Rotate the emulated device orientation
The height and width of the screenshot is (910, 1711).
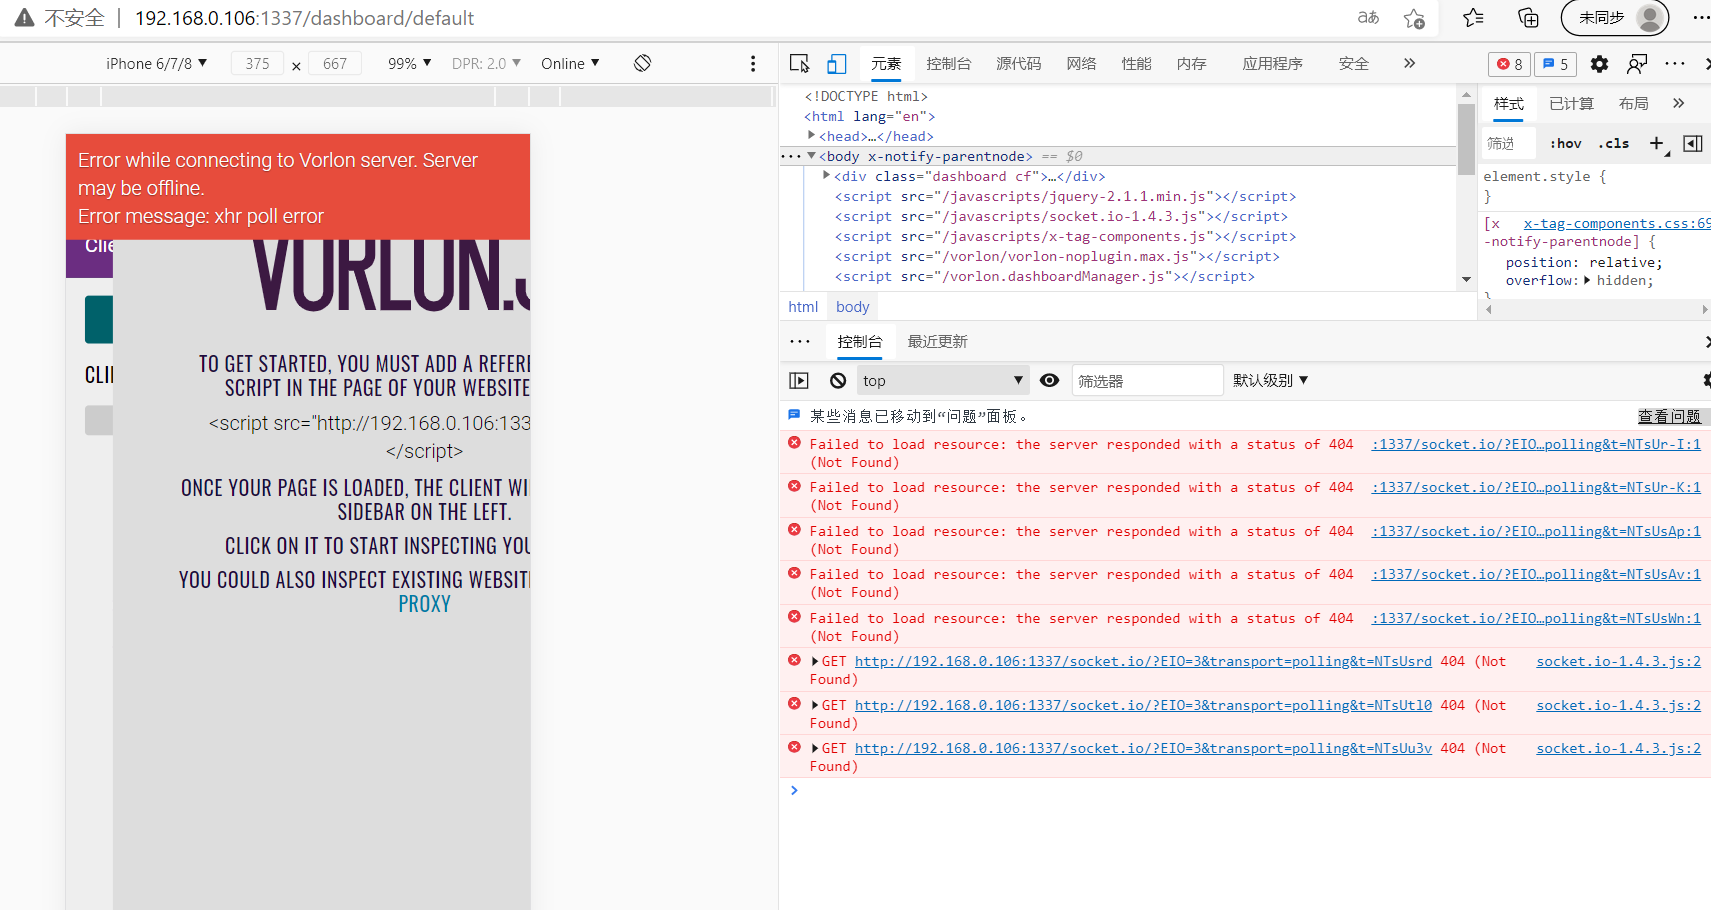pyautogui.click(x=643, y=63)
